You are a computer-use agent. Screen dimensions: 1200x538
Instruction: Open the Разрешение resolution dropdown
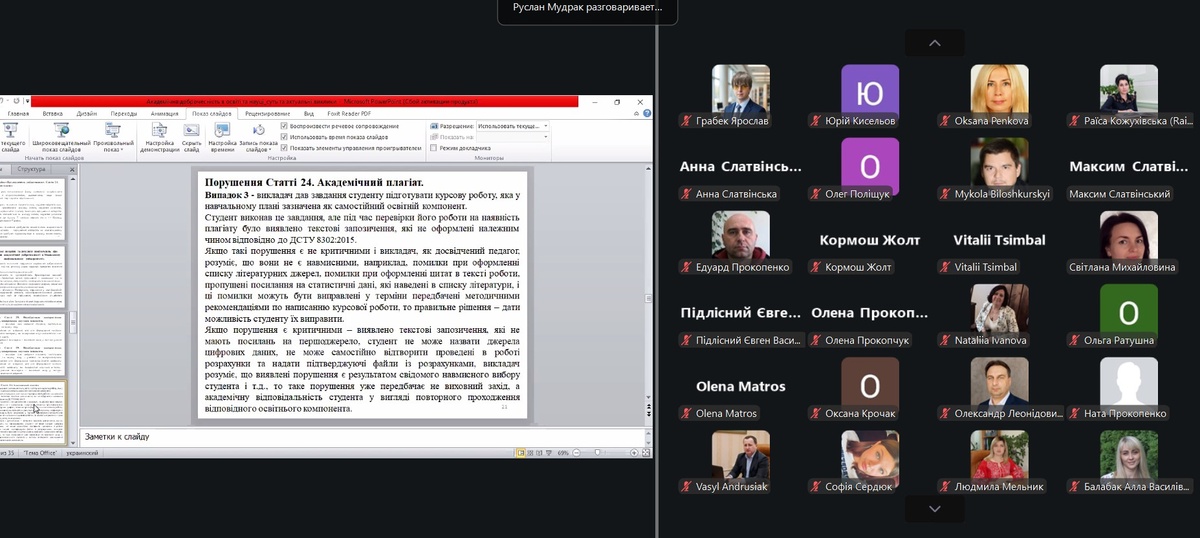click(512, 126)
